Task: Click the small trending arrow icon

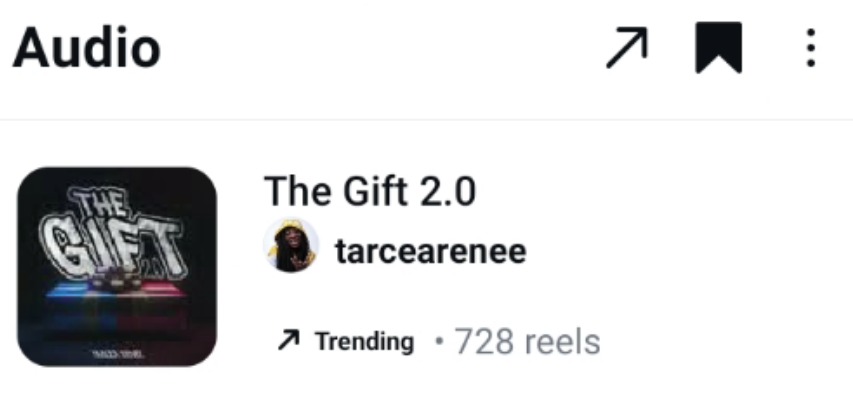Action: 288,341
